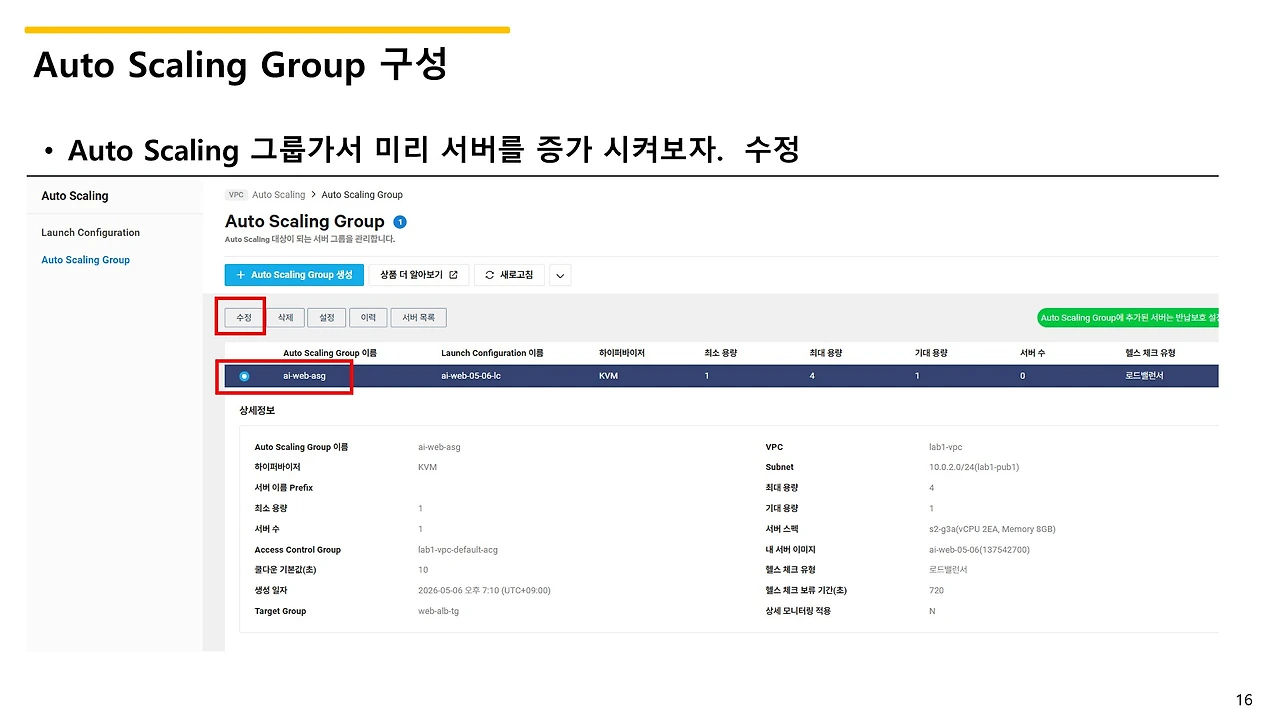The width and height of the screenshot is (1280, 720).
Task: Click the KVM cell in selected row
Action: coord(609,376)
